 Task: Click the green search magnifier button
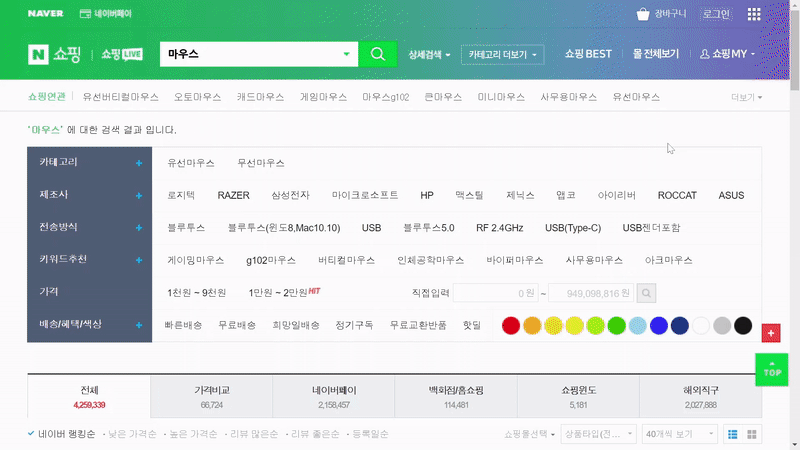(377, 54)
